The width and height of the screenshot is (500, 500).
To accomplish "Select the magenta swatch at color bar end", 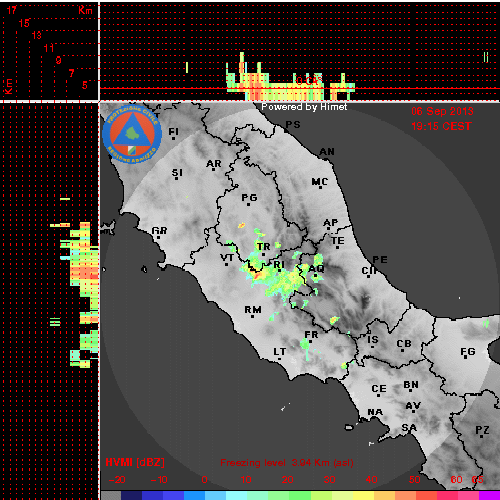I will tap(489, 495).
